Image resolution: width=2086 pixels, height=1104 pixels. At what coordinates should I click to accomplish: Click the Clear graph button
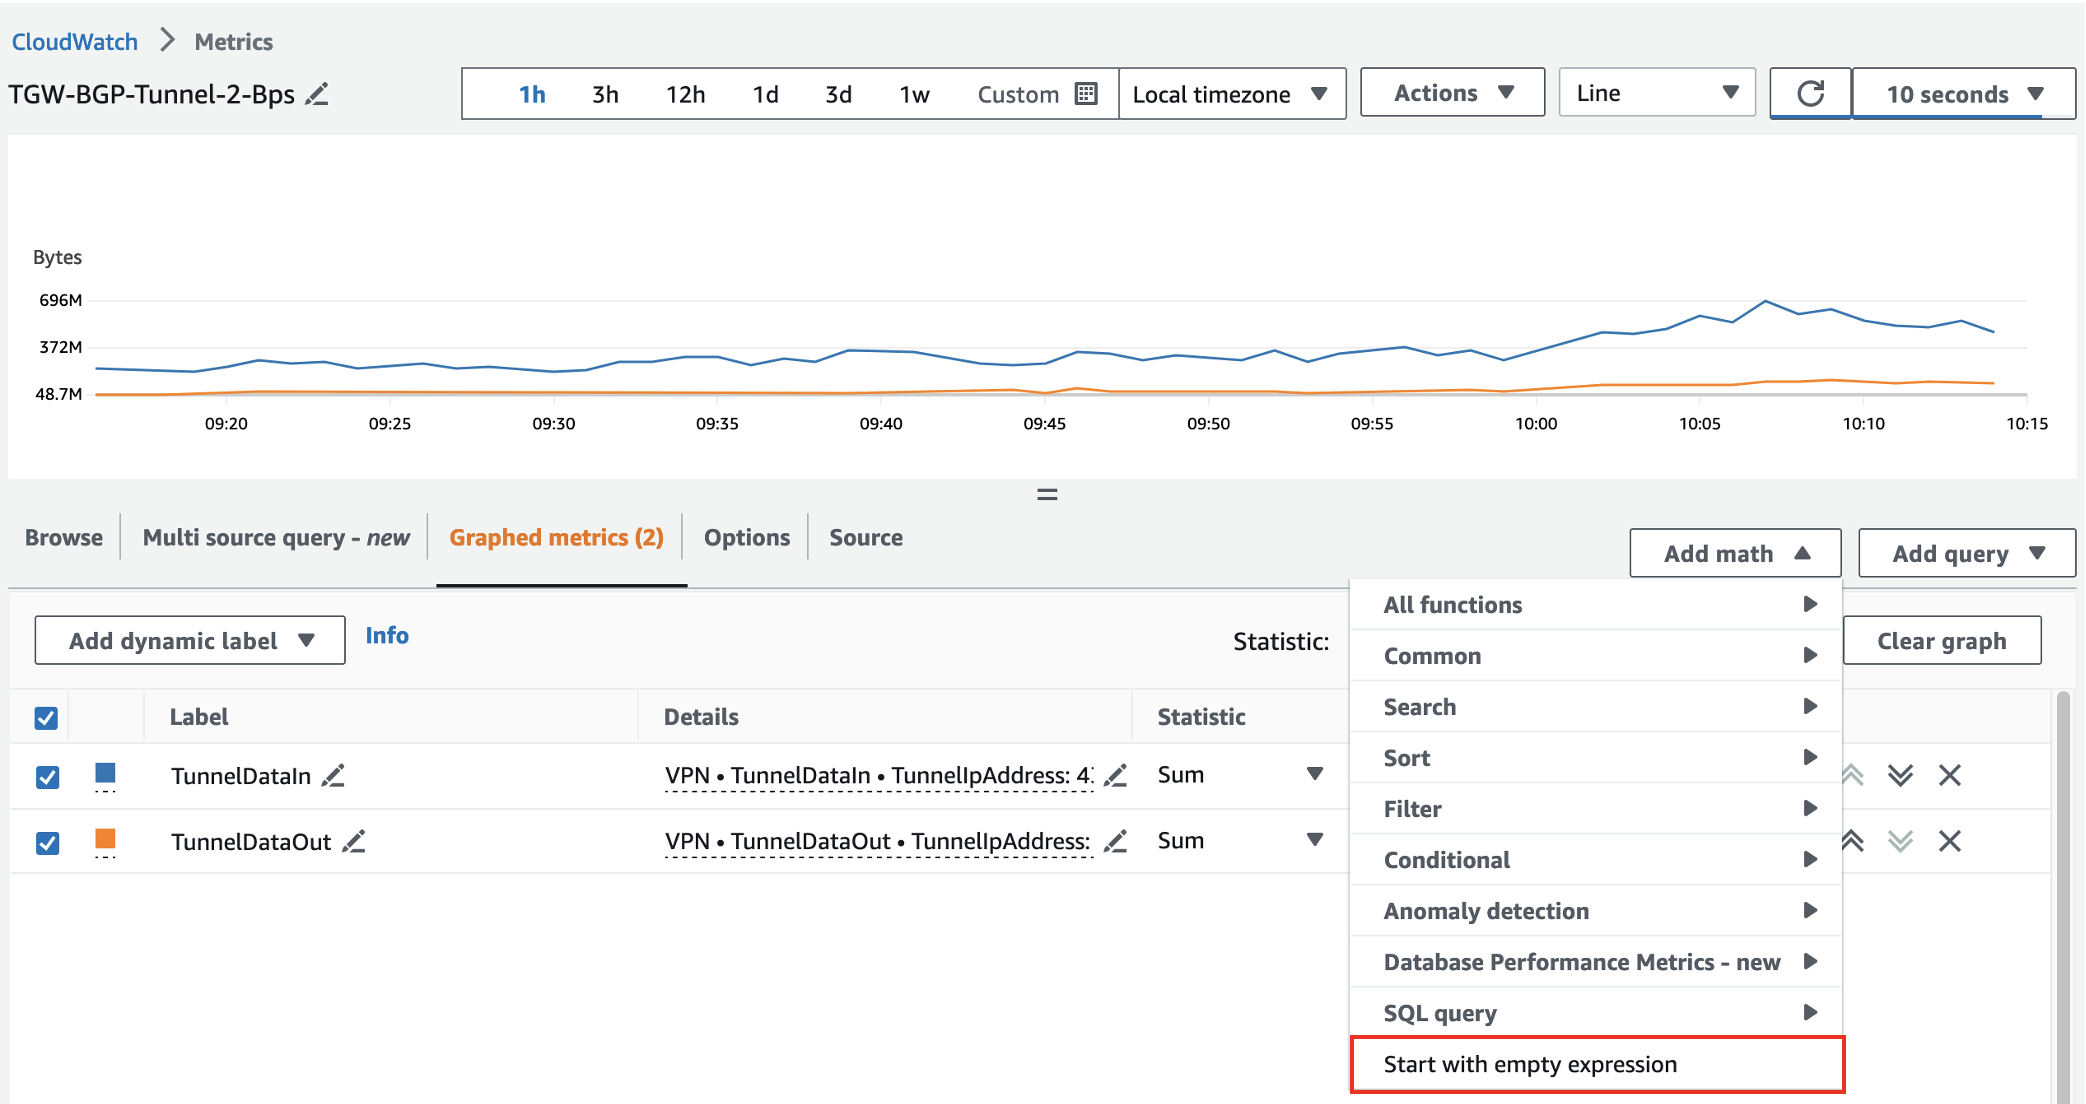coord(1941,641)
